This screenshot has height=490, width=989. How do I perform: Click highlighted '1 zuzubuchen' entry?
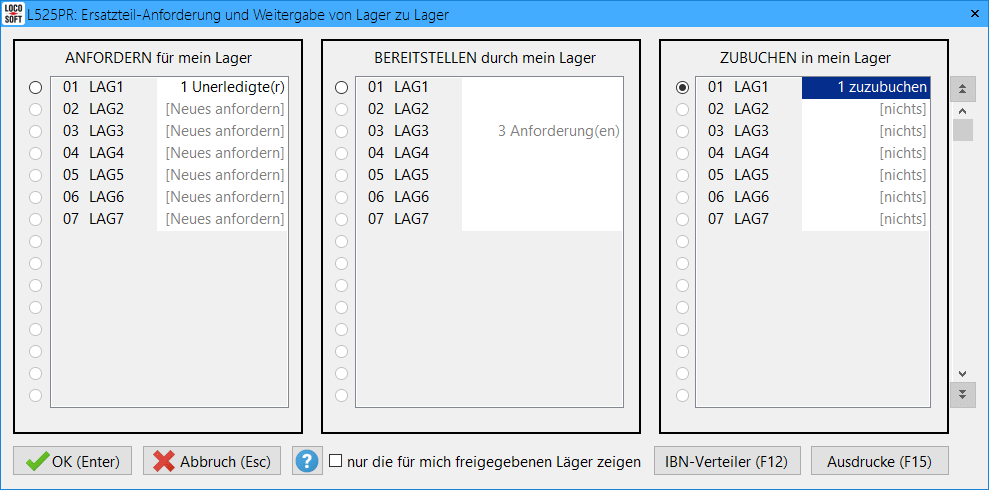click(866, 88)
